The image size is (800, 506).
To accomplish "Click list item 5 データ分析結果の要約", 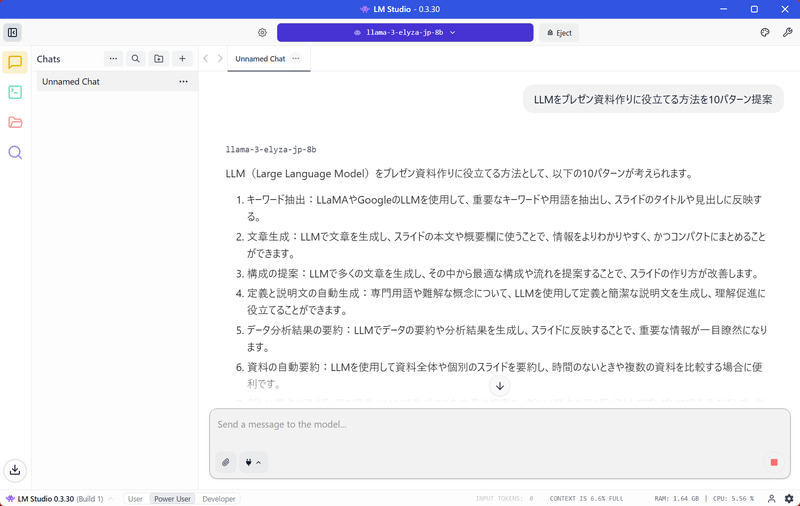I will (x=502, y=338).
